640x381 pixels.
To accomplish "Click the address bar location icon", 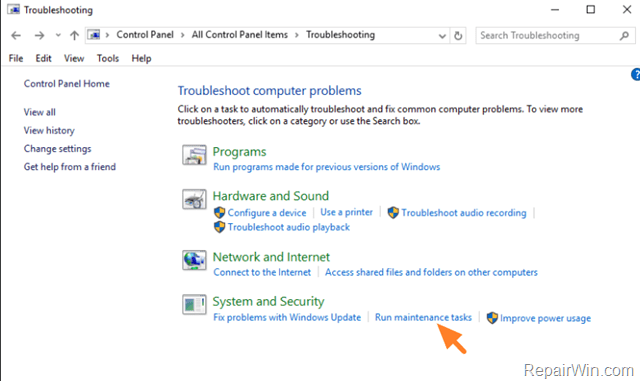I will (94, 35).
